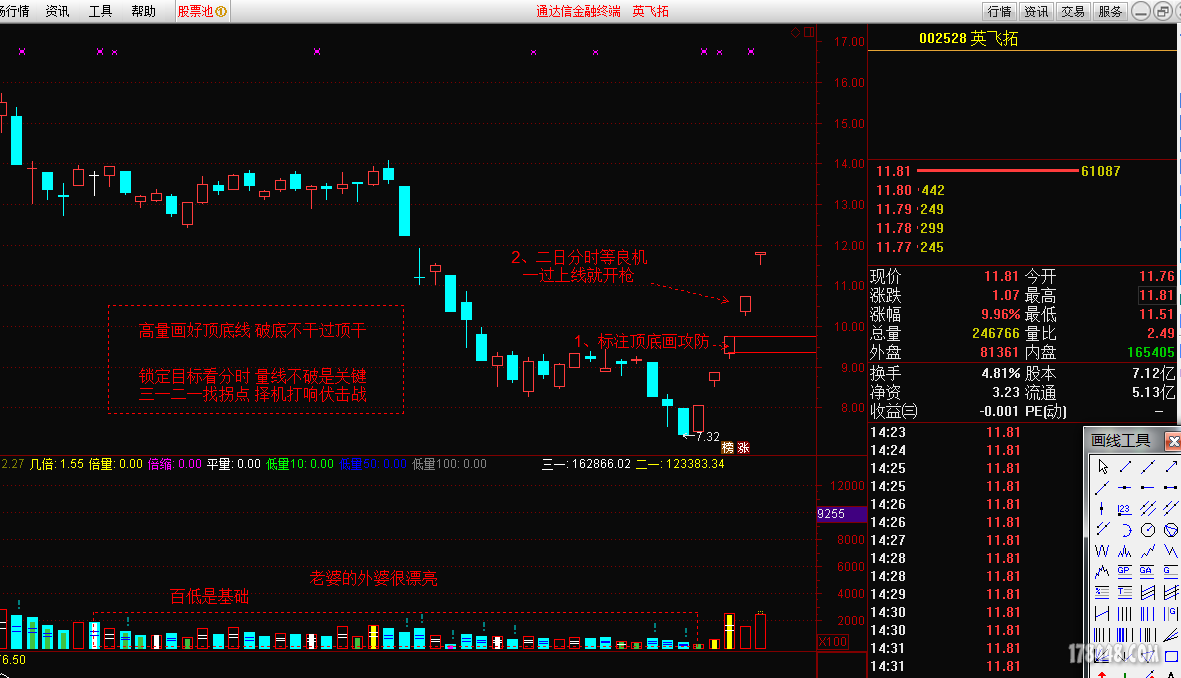Click the 14:29 tick row
Viewport: 1181px width, 678px height.
(946, 594)
